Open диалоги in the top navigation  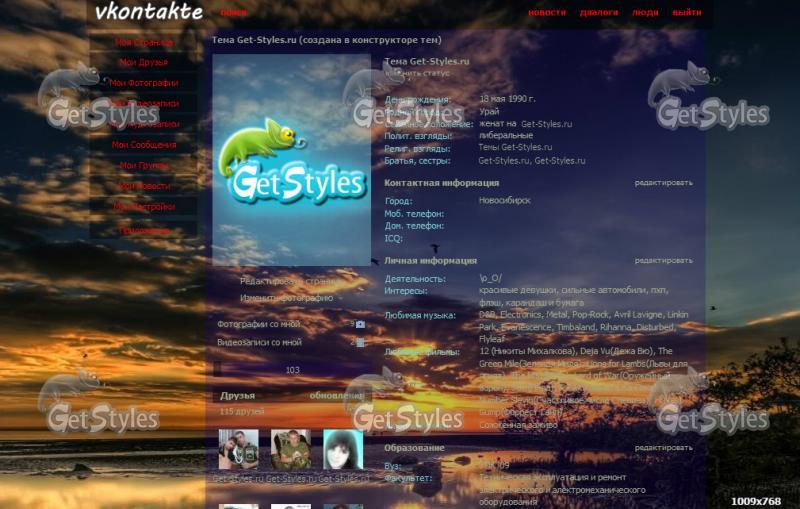[599, 12]
